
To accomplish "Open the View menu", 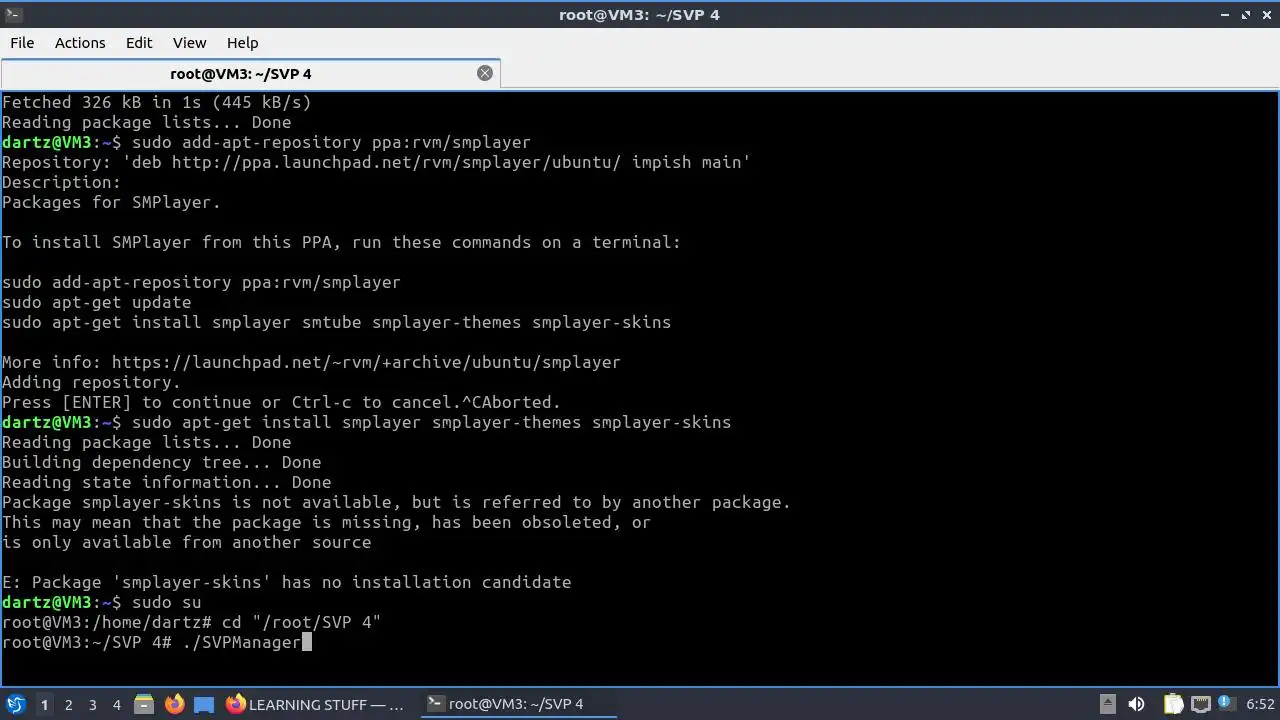I will coord(189,43).
